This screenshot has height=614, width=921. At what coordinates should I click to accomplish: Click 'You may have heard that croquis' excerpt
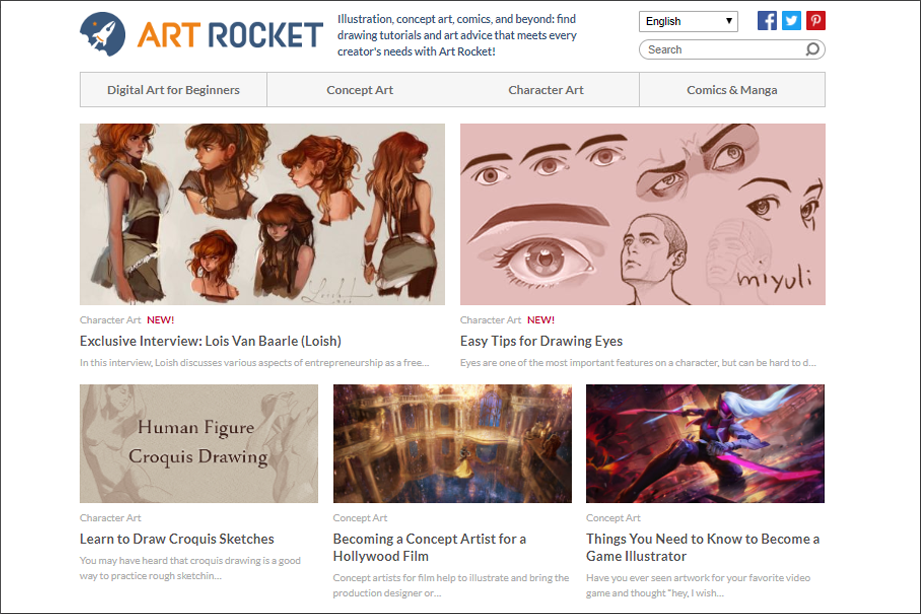click(190, 568)
